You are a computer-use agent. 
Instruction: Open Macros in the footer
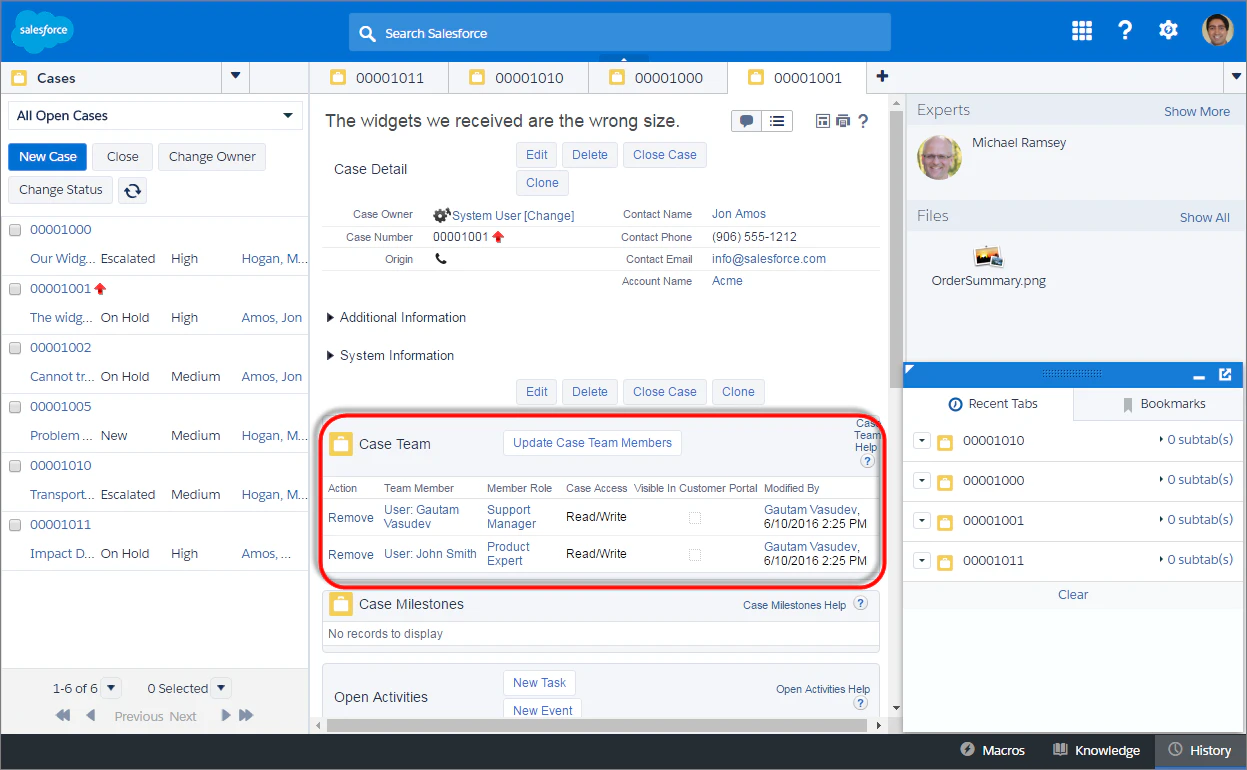992,750
